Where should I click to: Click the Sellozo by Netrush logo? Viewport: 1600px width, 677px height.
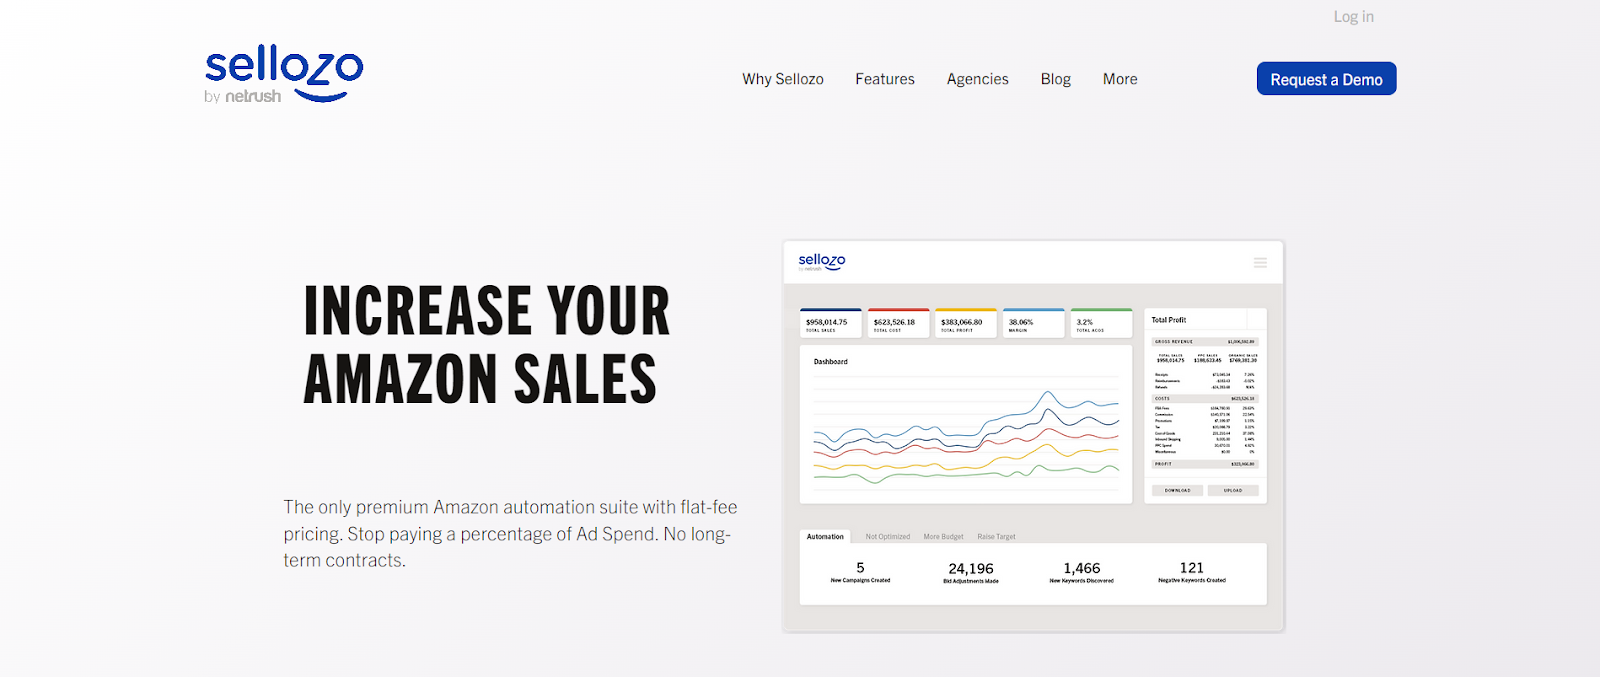click(284, 74)
